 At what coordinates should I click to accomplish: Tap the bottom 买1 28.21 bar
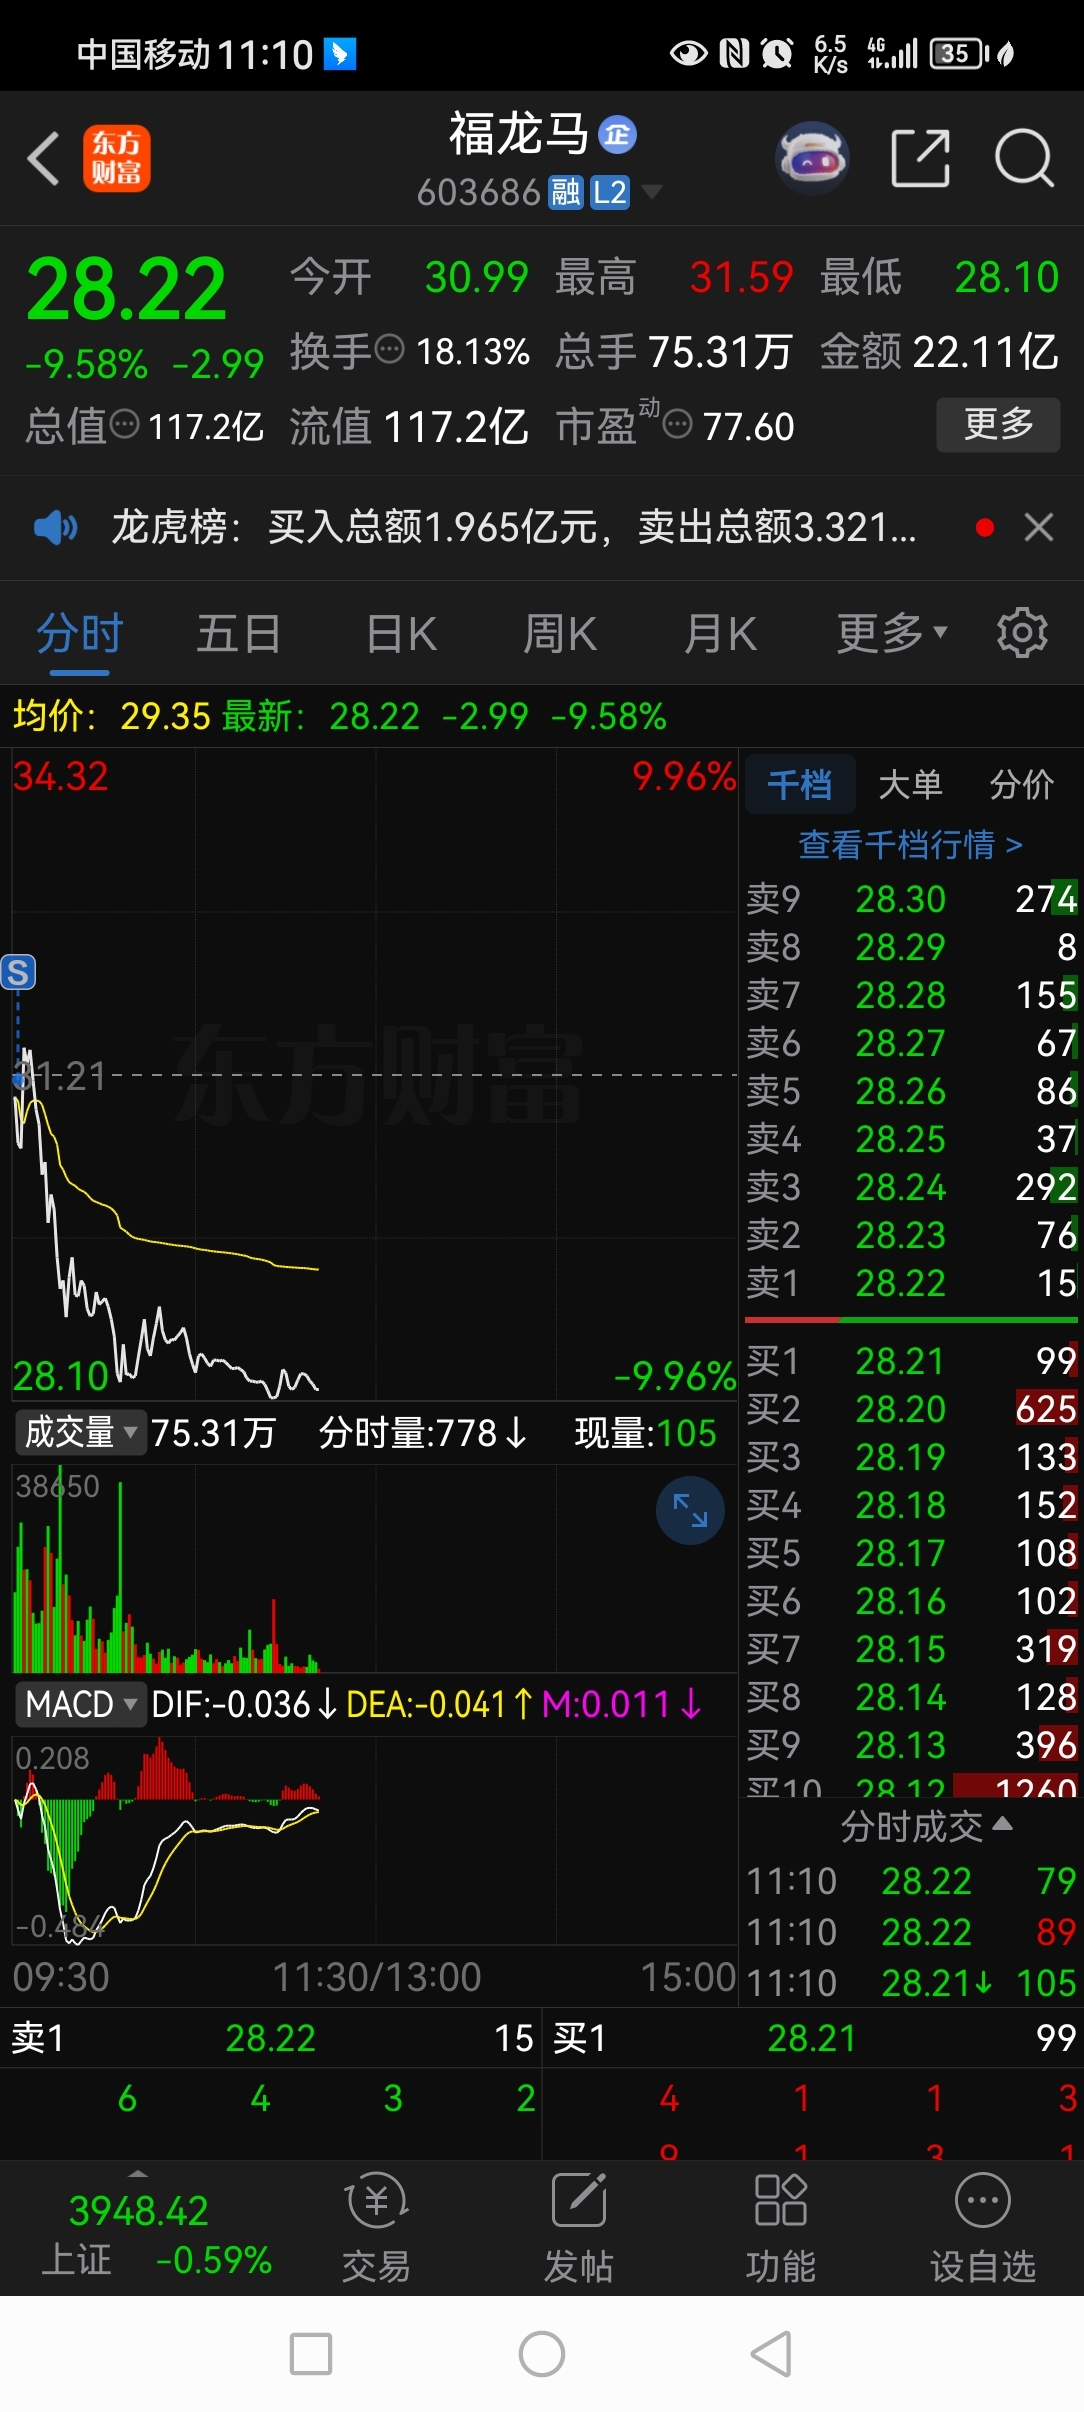(813, 2038)
